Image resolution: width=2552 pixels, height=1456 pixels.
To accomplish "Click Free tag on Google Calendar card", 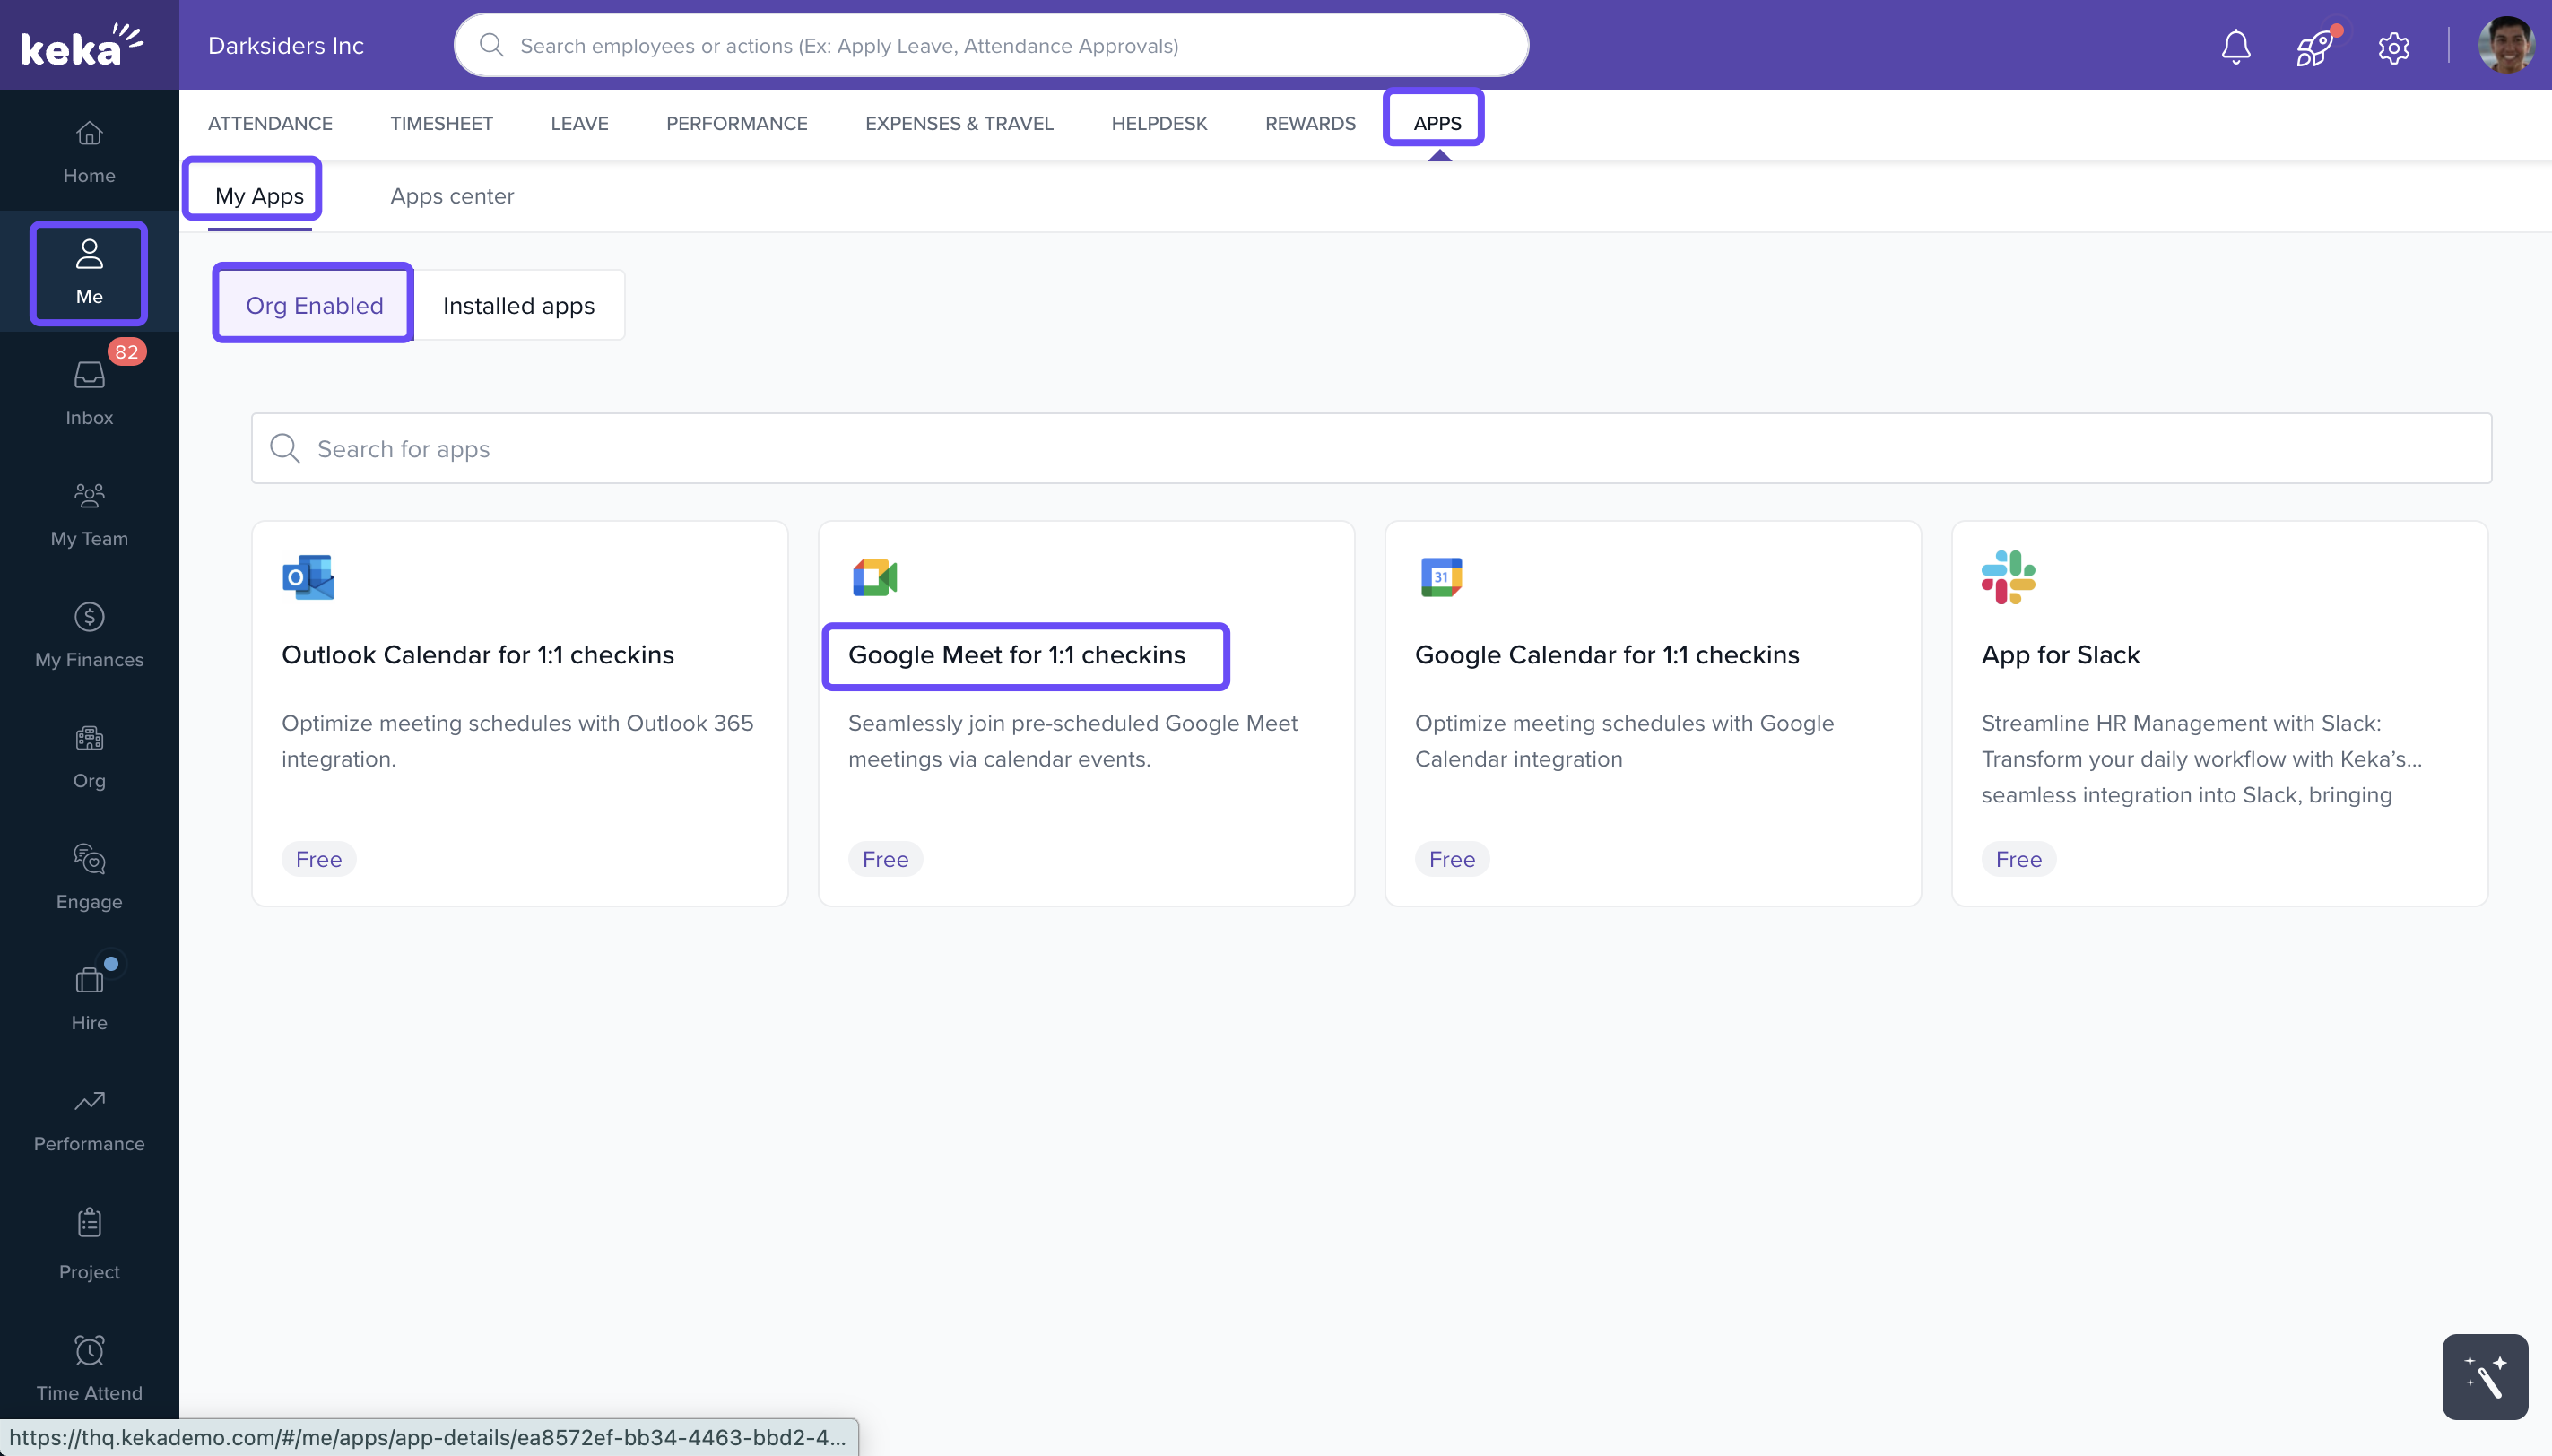I will tap(1451, 859).
